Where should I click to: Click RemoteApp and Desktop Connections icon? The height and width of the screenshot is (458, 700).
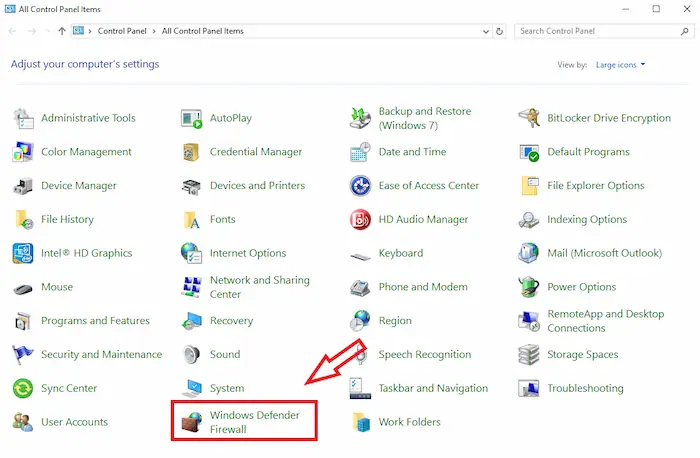529,321
